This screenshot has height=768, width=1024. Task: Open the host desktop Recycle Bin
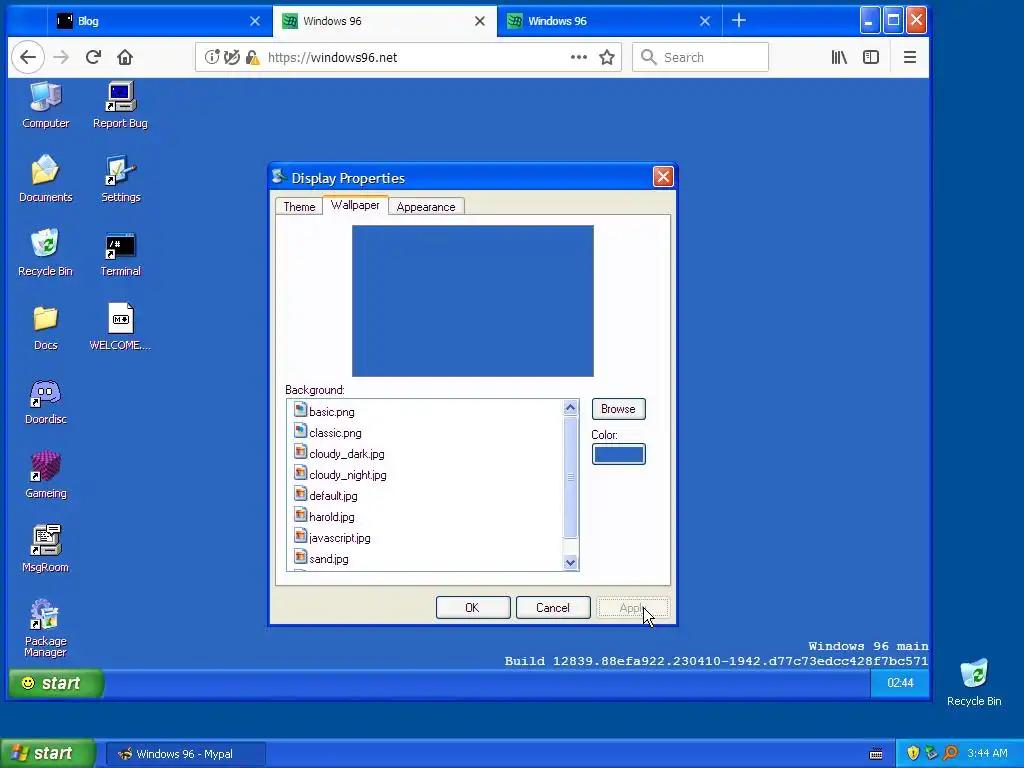974,682
